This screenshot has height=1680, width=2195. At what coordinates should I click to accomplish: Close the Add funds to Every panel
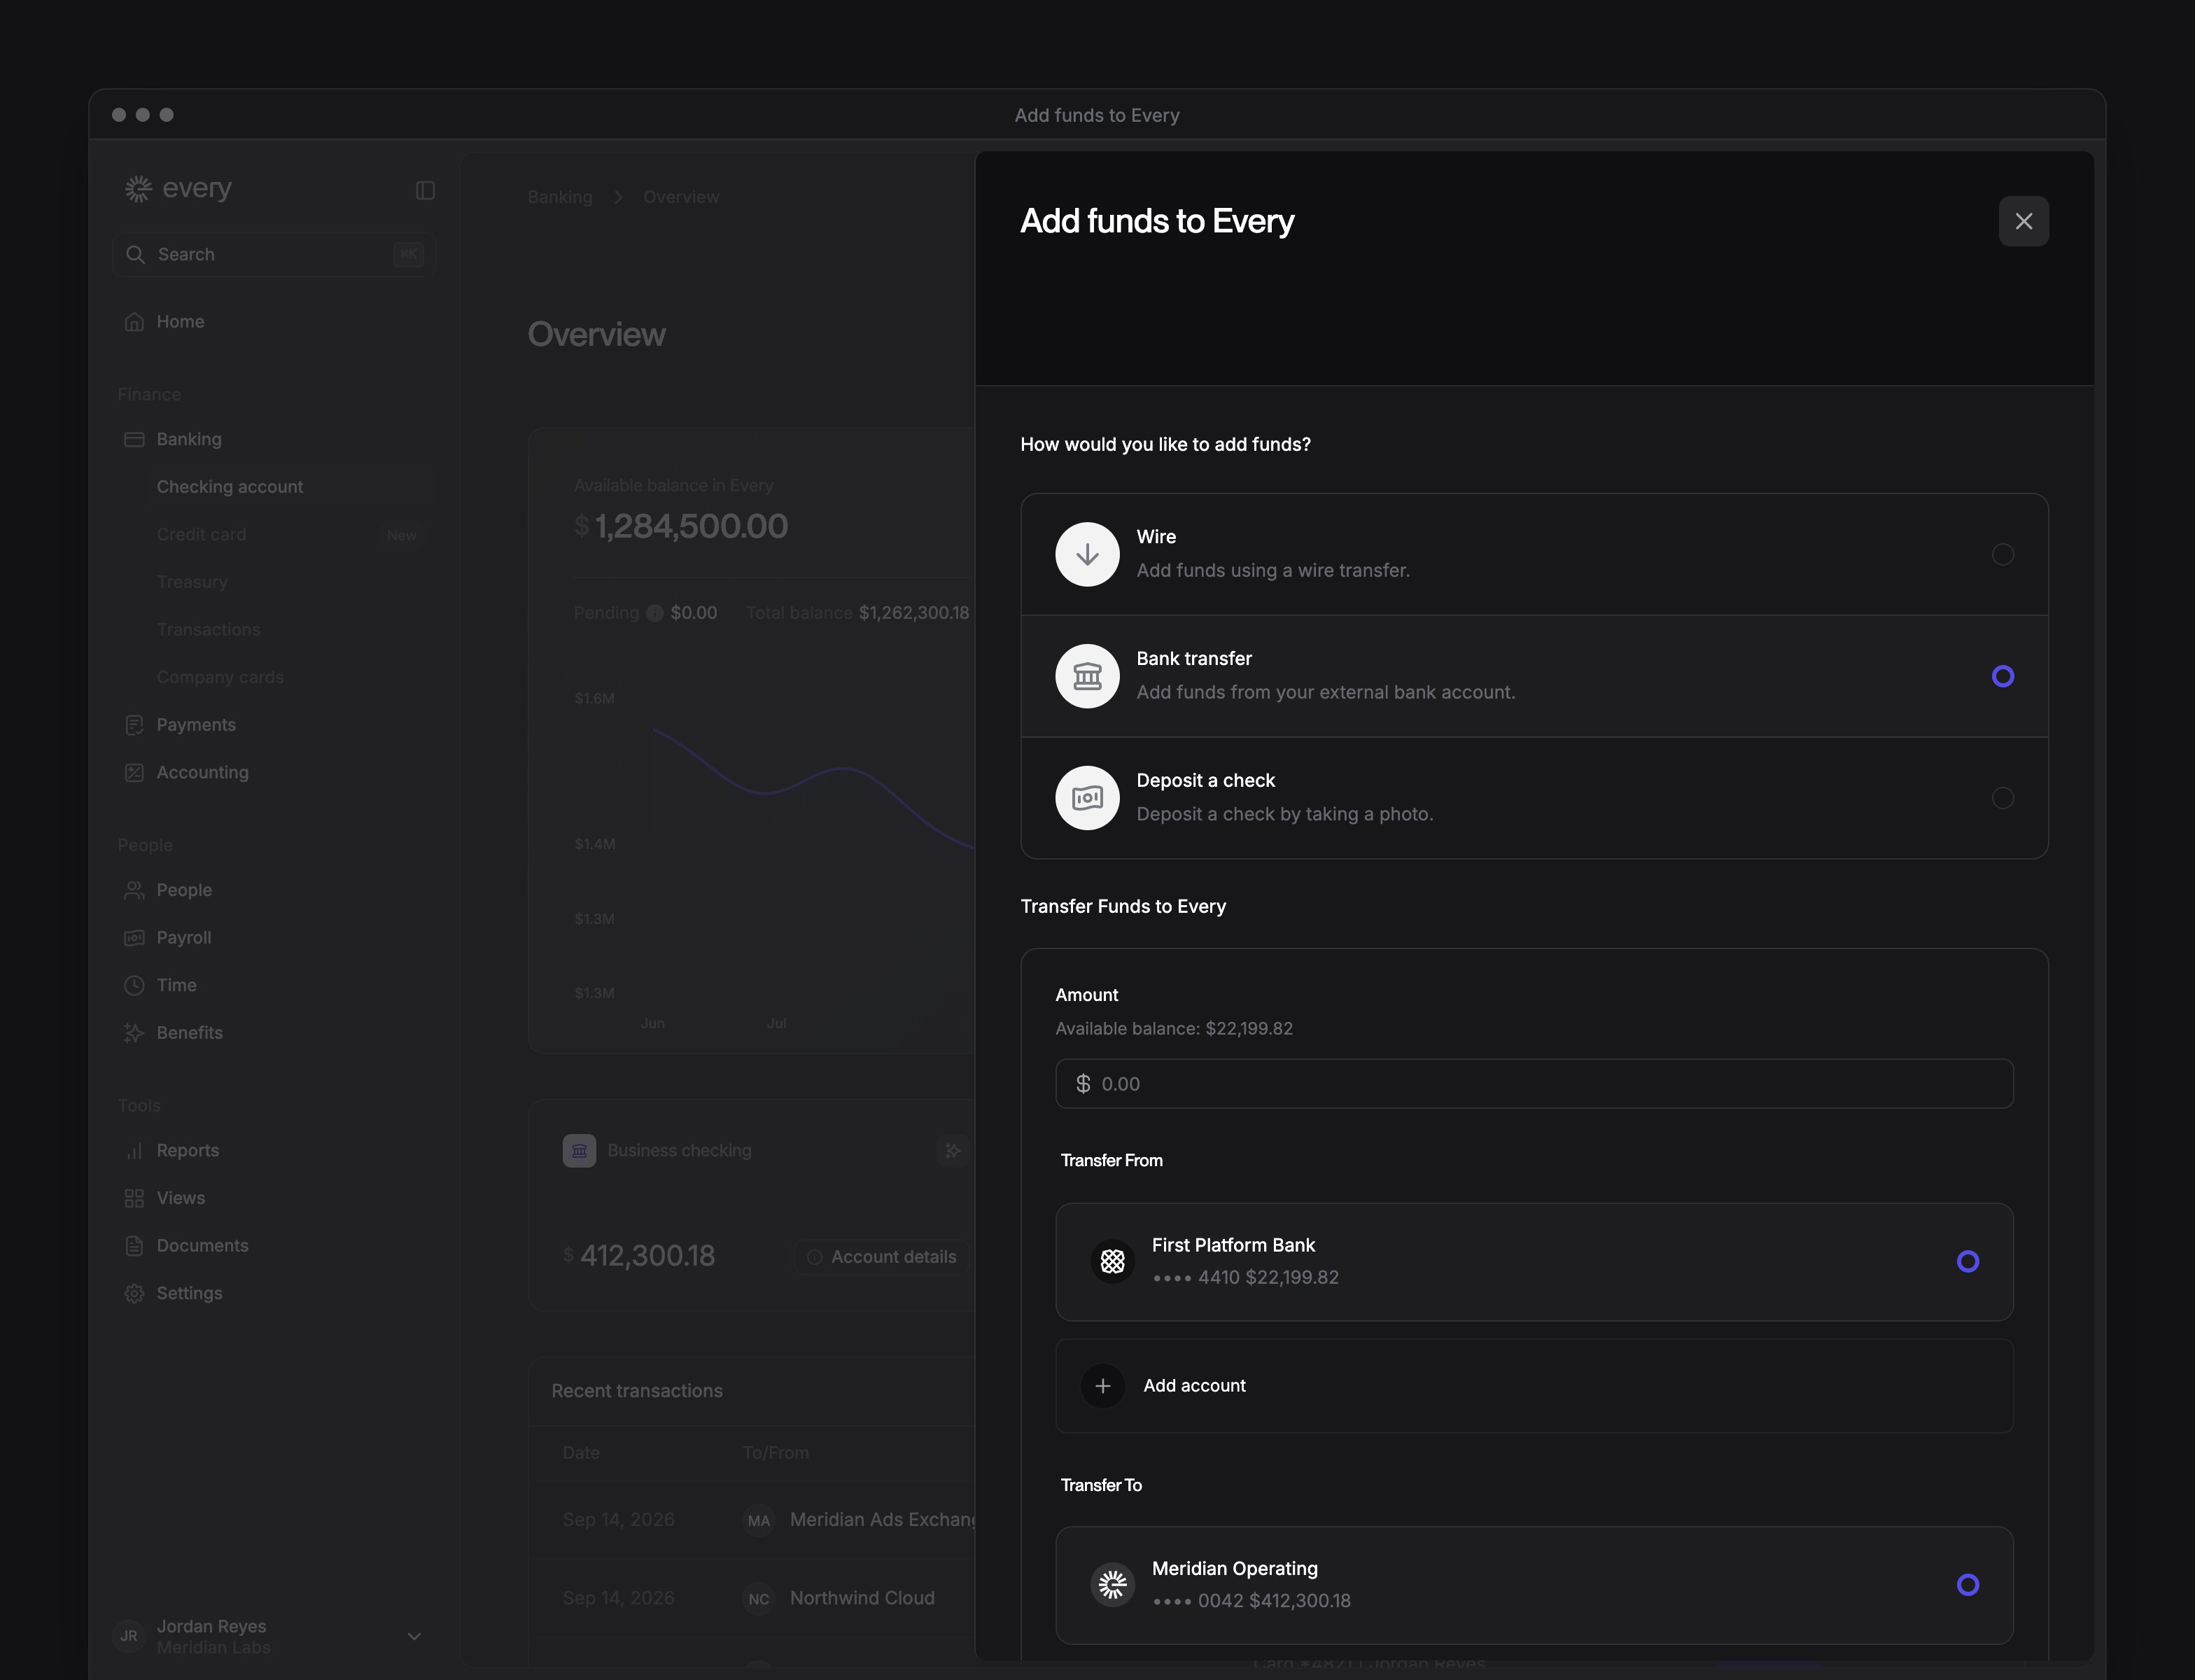[x=2023, y=221]
